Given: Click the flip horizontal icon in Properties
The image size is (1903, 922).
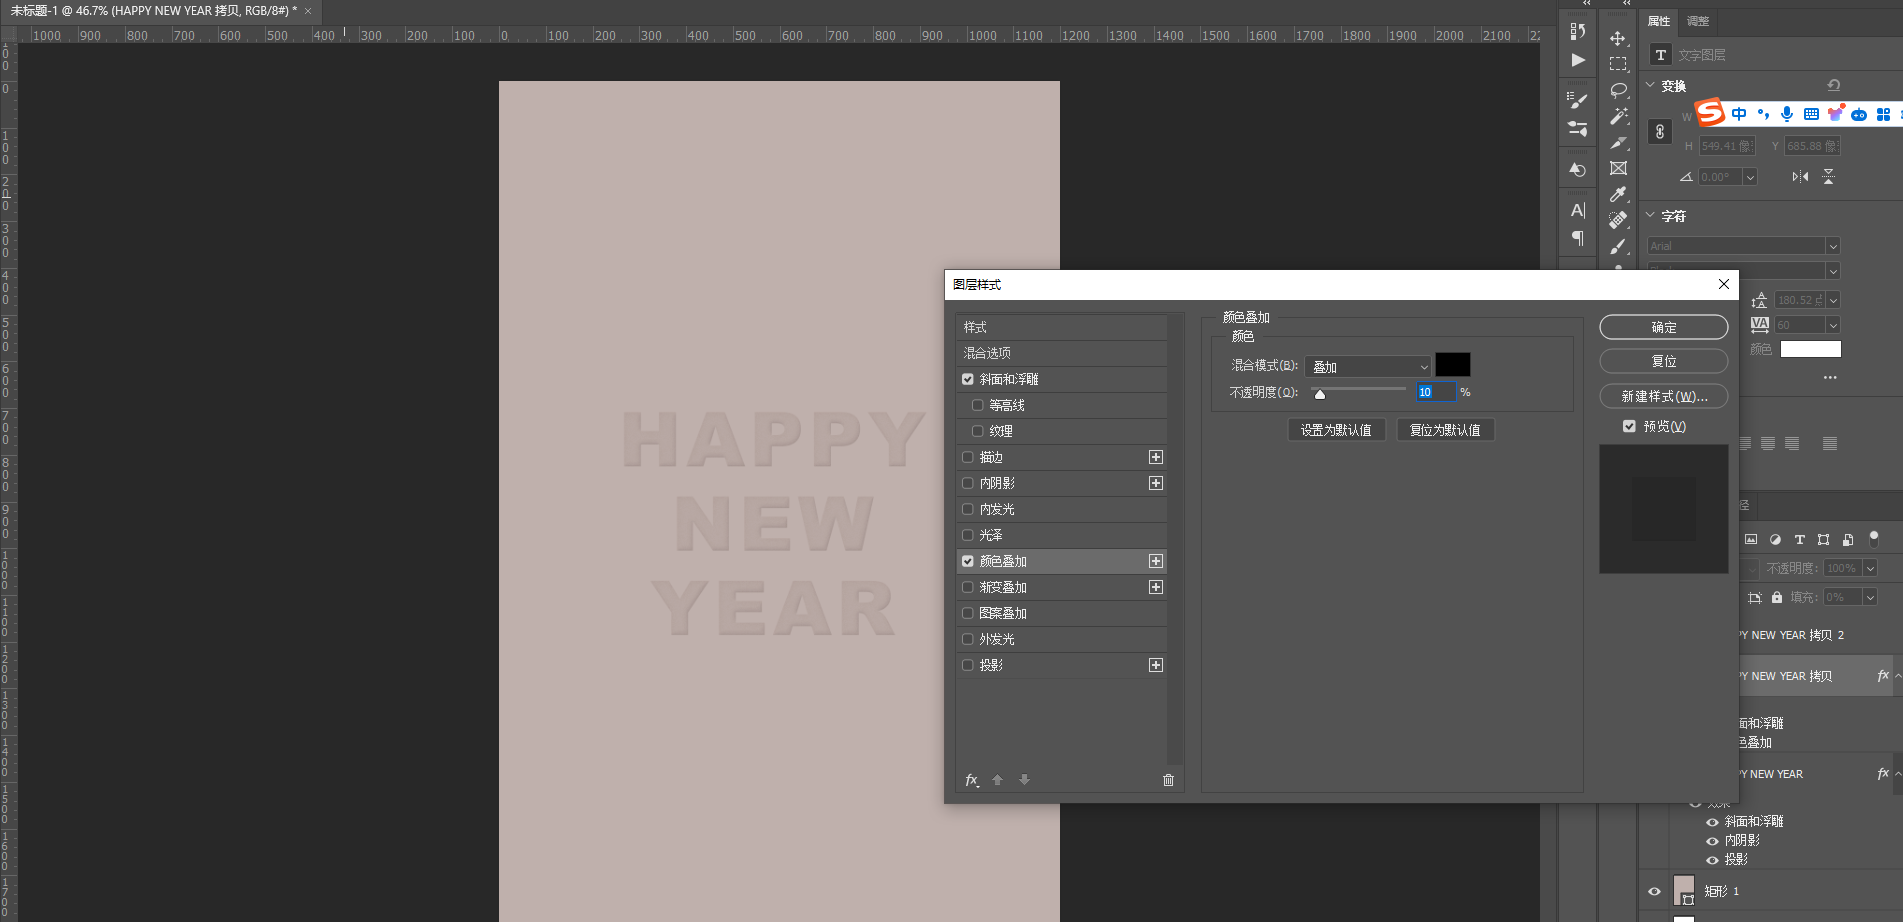Looking at the screenshot, I should (1800, 177).
